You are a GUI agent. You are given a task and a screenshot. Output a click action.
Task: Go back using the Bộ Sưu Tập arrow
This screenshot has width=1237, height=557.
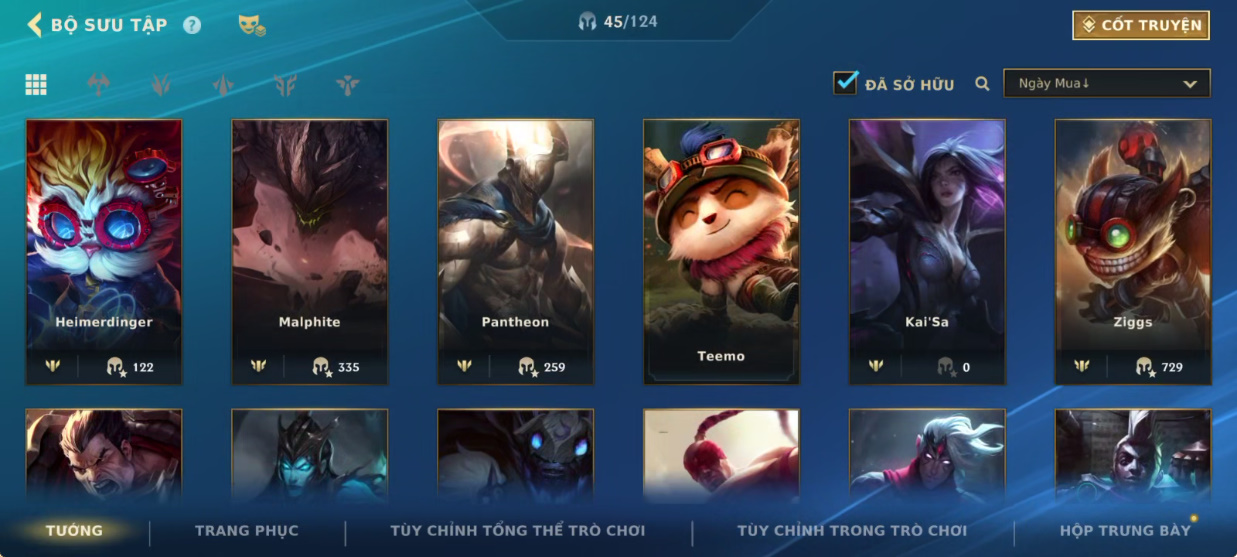[x=34, y=25]
